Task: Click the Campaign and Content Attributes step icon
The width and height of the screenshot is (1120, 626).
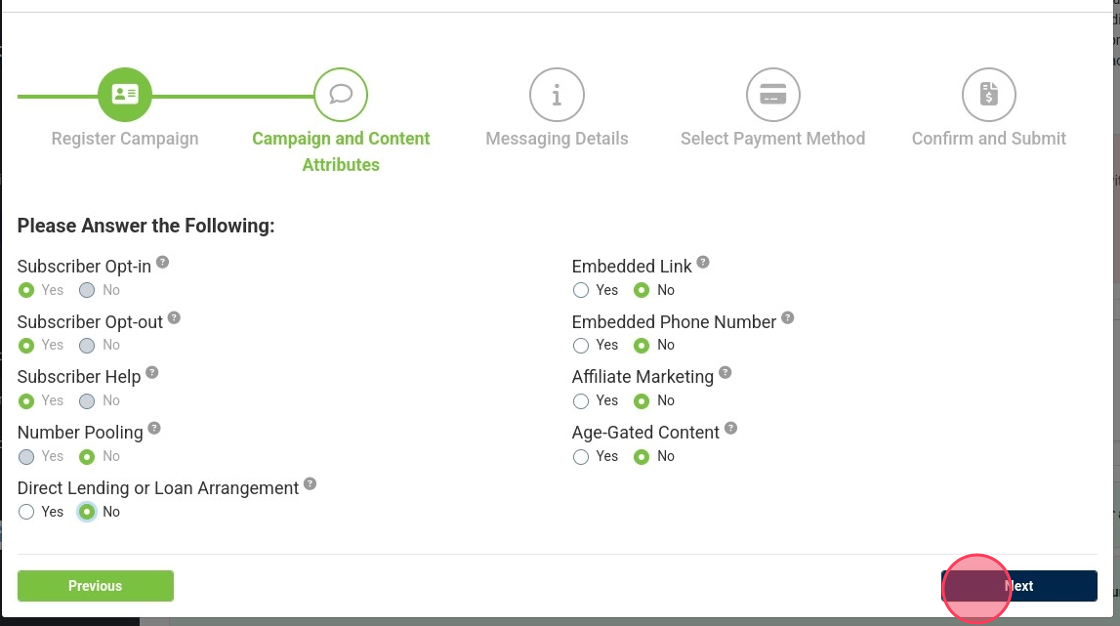Action: 341,95
